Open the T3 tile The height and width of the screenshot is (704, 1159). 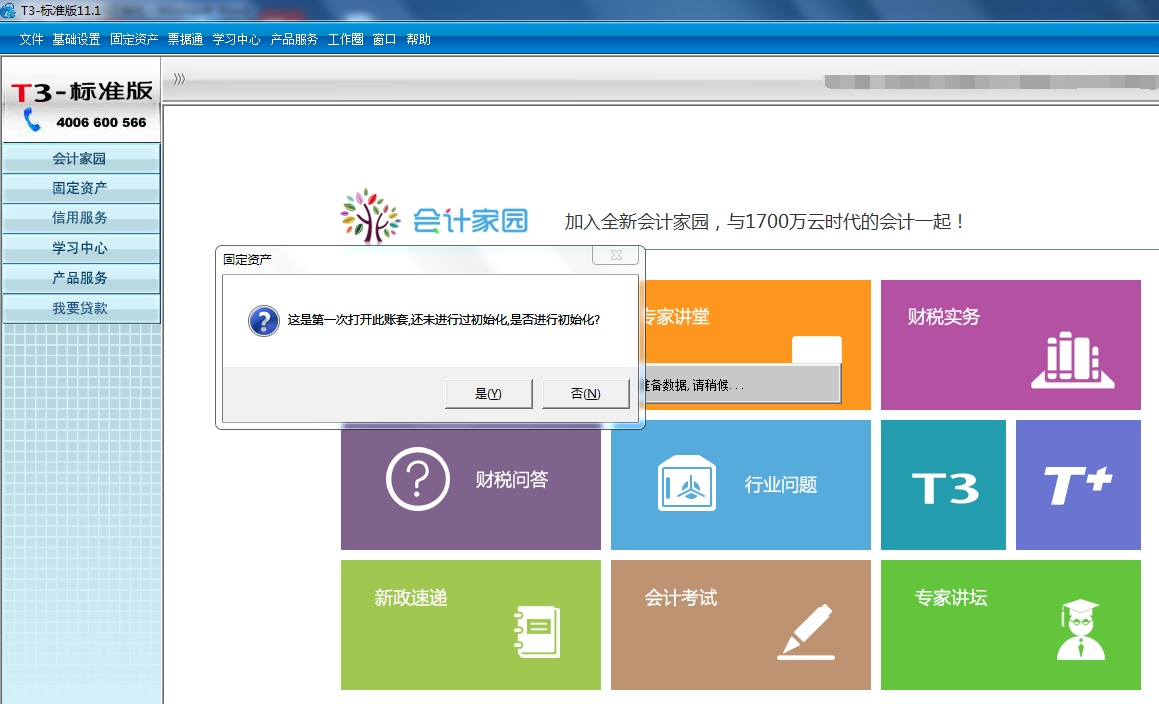[943, 485]
